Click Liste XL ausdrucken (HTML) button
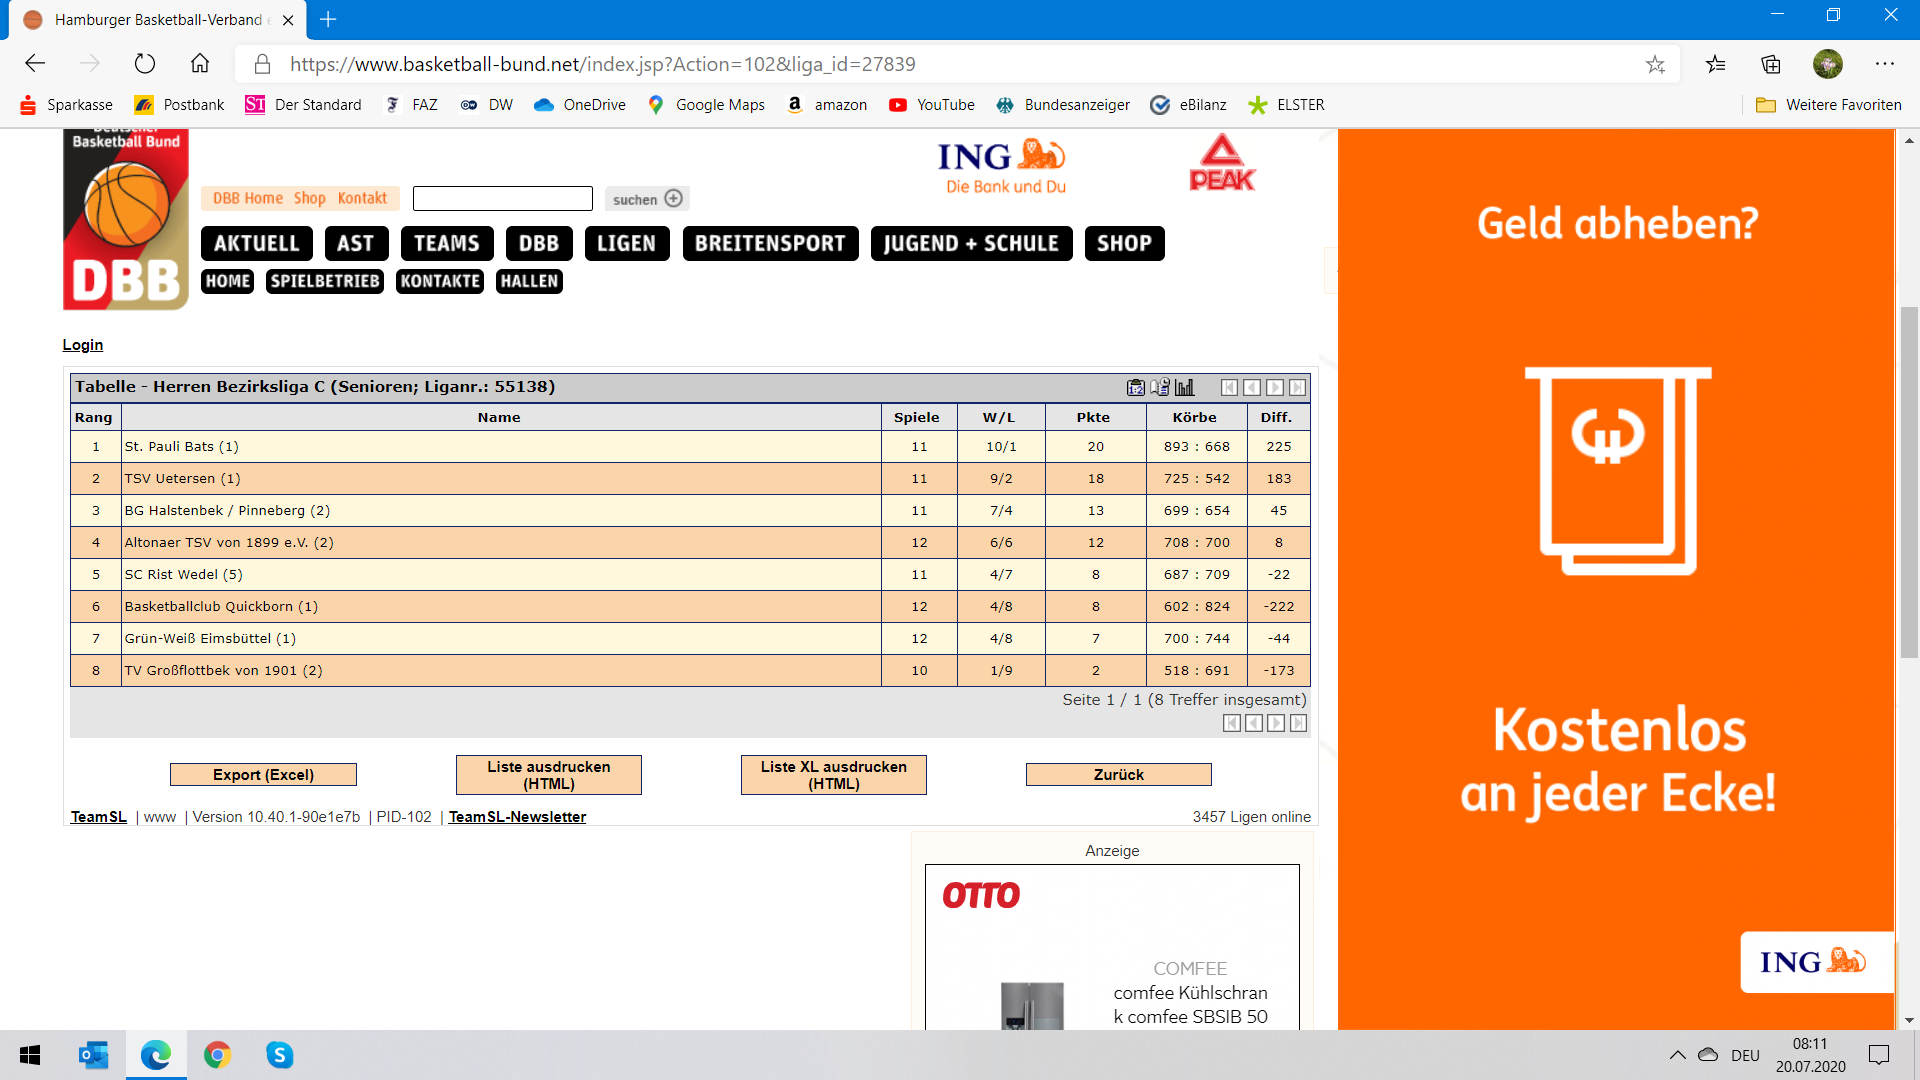The height and width of the screenshot is (1080, 1920). click(x=833, y=775)
